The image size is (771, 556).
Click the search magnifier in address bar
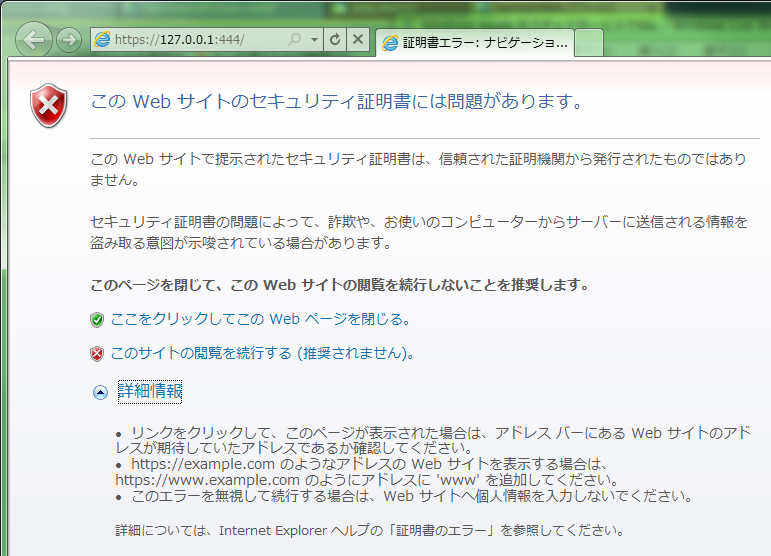click(x=294, y=39)
